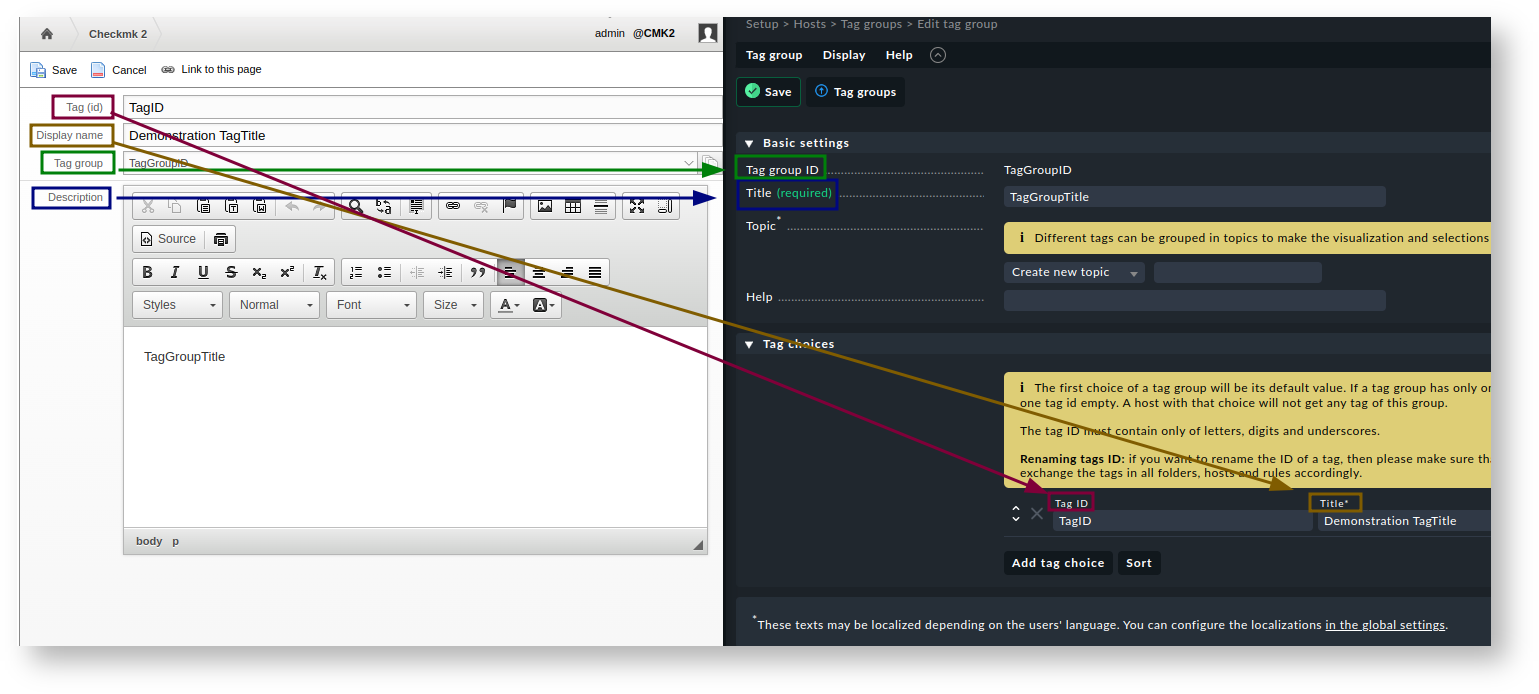Toggle numbered list
Viewport: 1539px width, 694px height.
[356, 272]
